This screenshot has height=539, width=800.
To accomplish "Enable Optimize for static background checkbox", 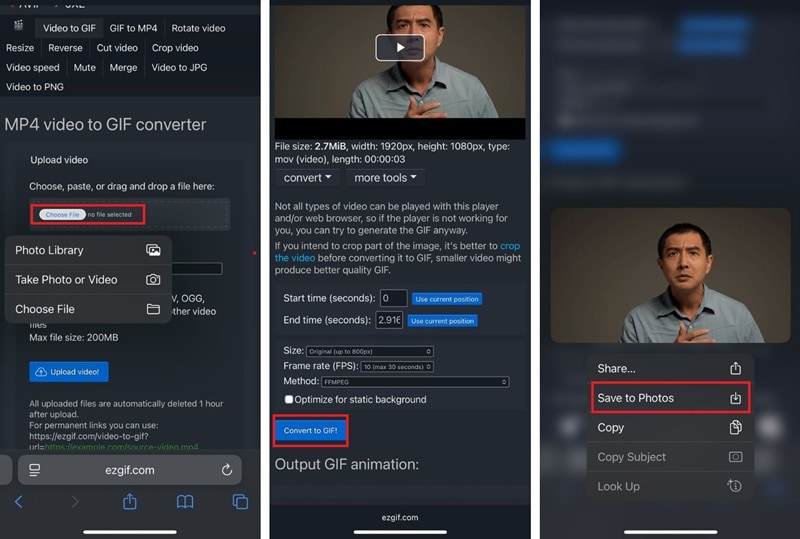I will pyautogui.click(x=289, y=399).
